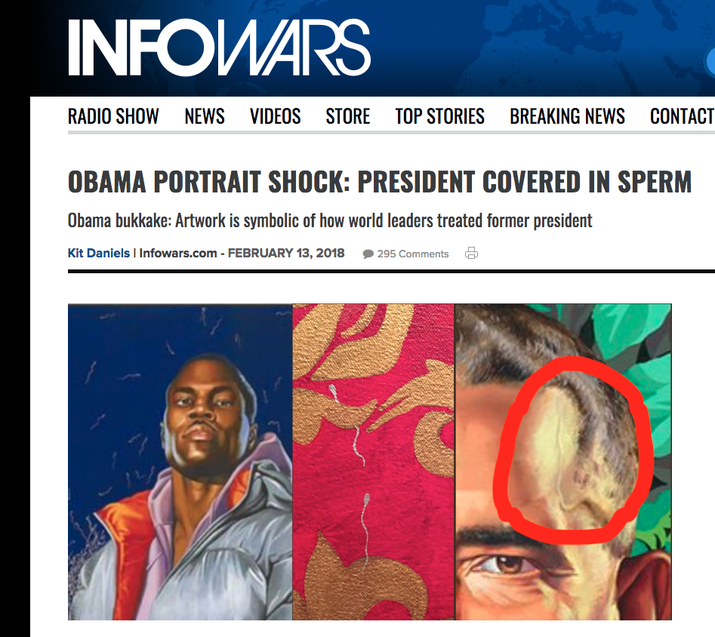Click the blue circle icon at the header edge
The height and width of the screenshot is (637, 715).
(710, 62)
